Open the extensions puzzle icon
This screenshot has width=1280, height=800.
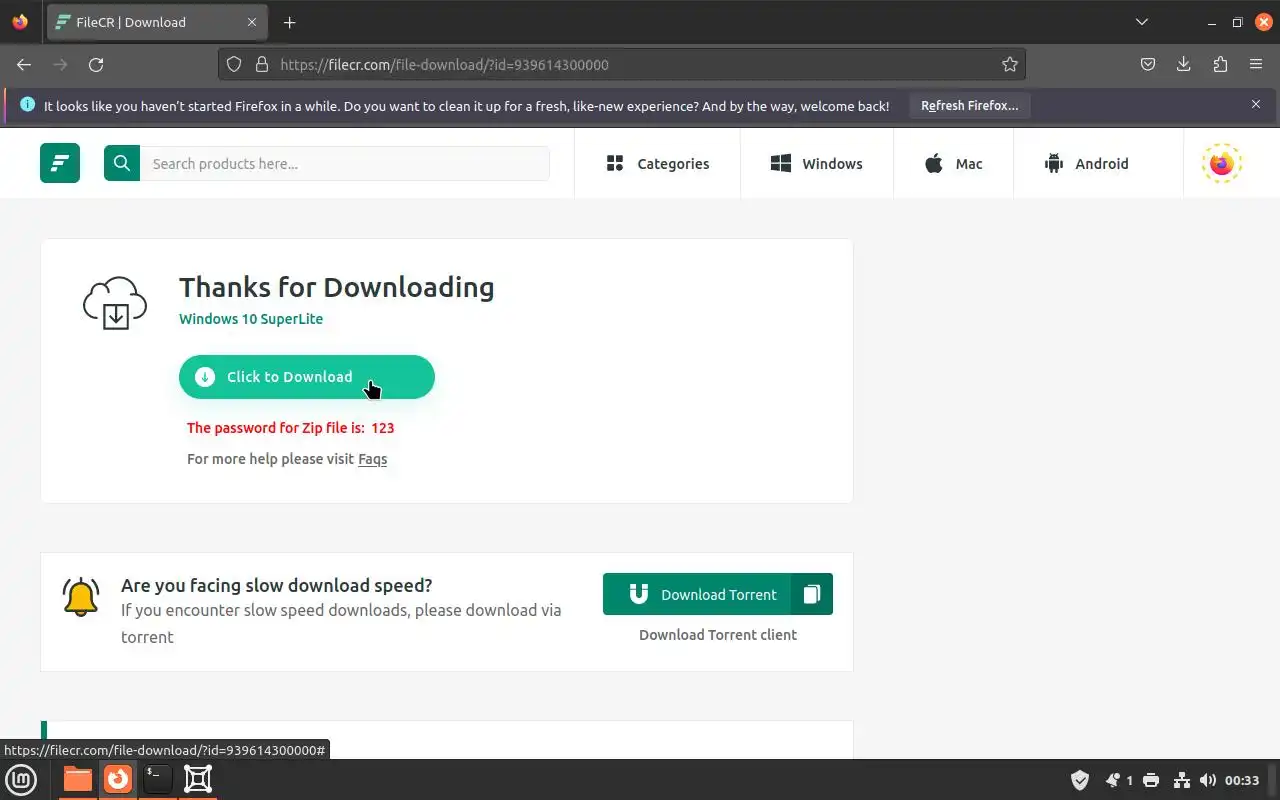tap(1220, 64)
